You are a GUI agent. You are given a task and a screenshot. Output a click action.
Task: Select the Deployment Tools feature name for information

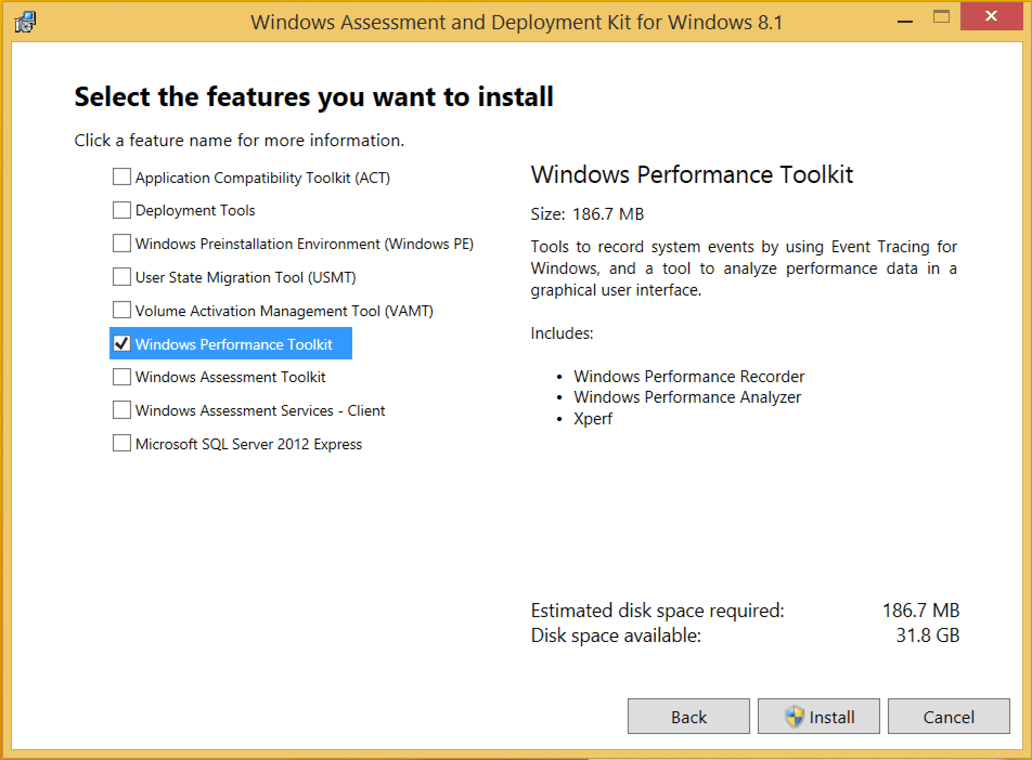coord(195,210)
